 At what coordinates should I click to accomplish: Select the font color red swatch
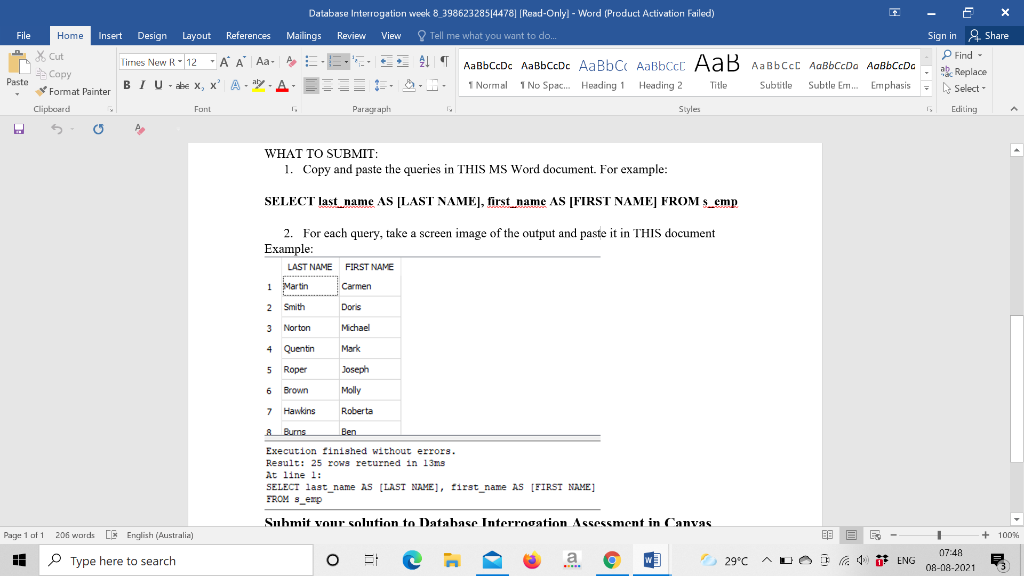point(280,90)
